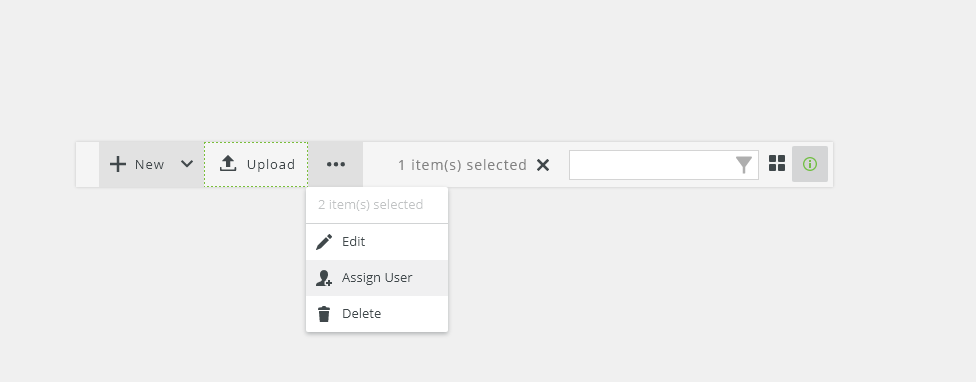
Task: Select Assign User menu entry
Action: pos(377,277)
